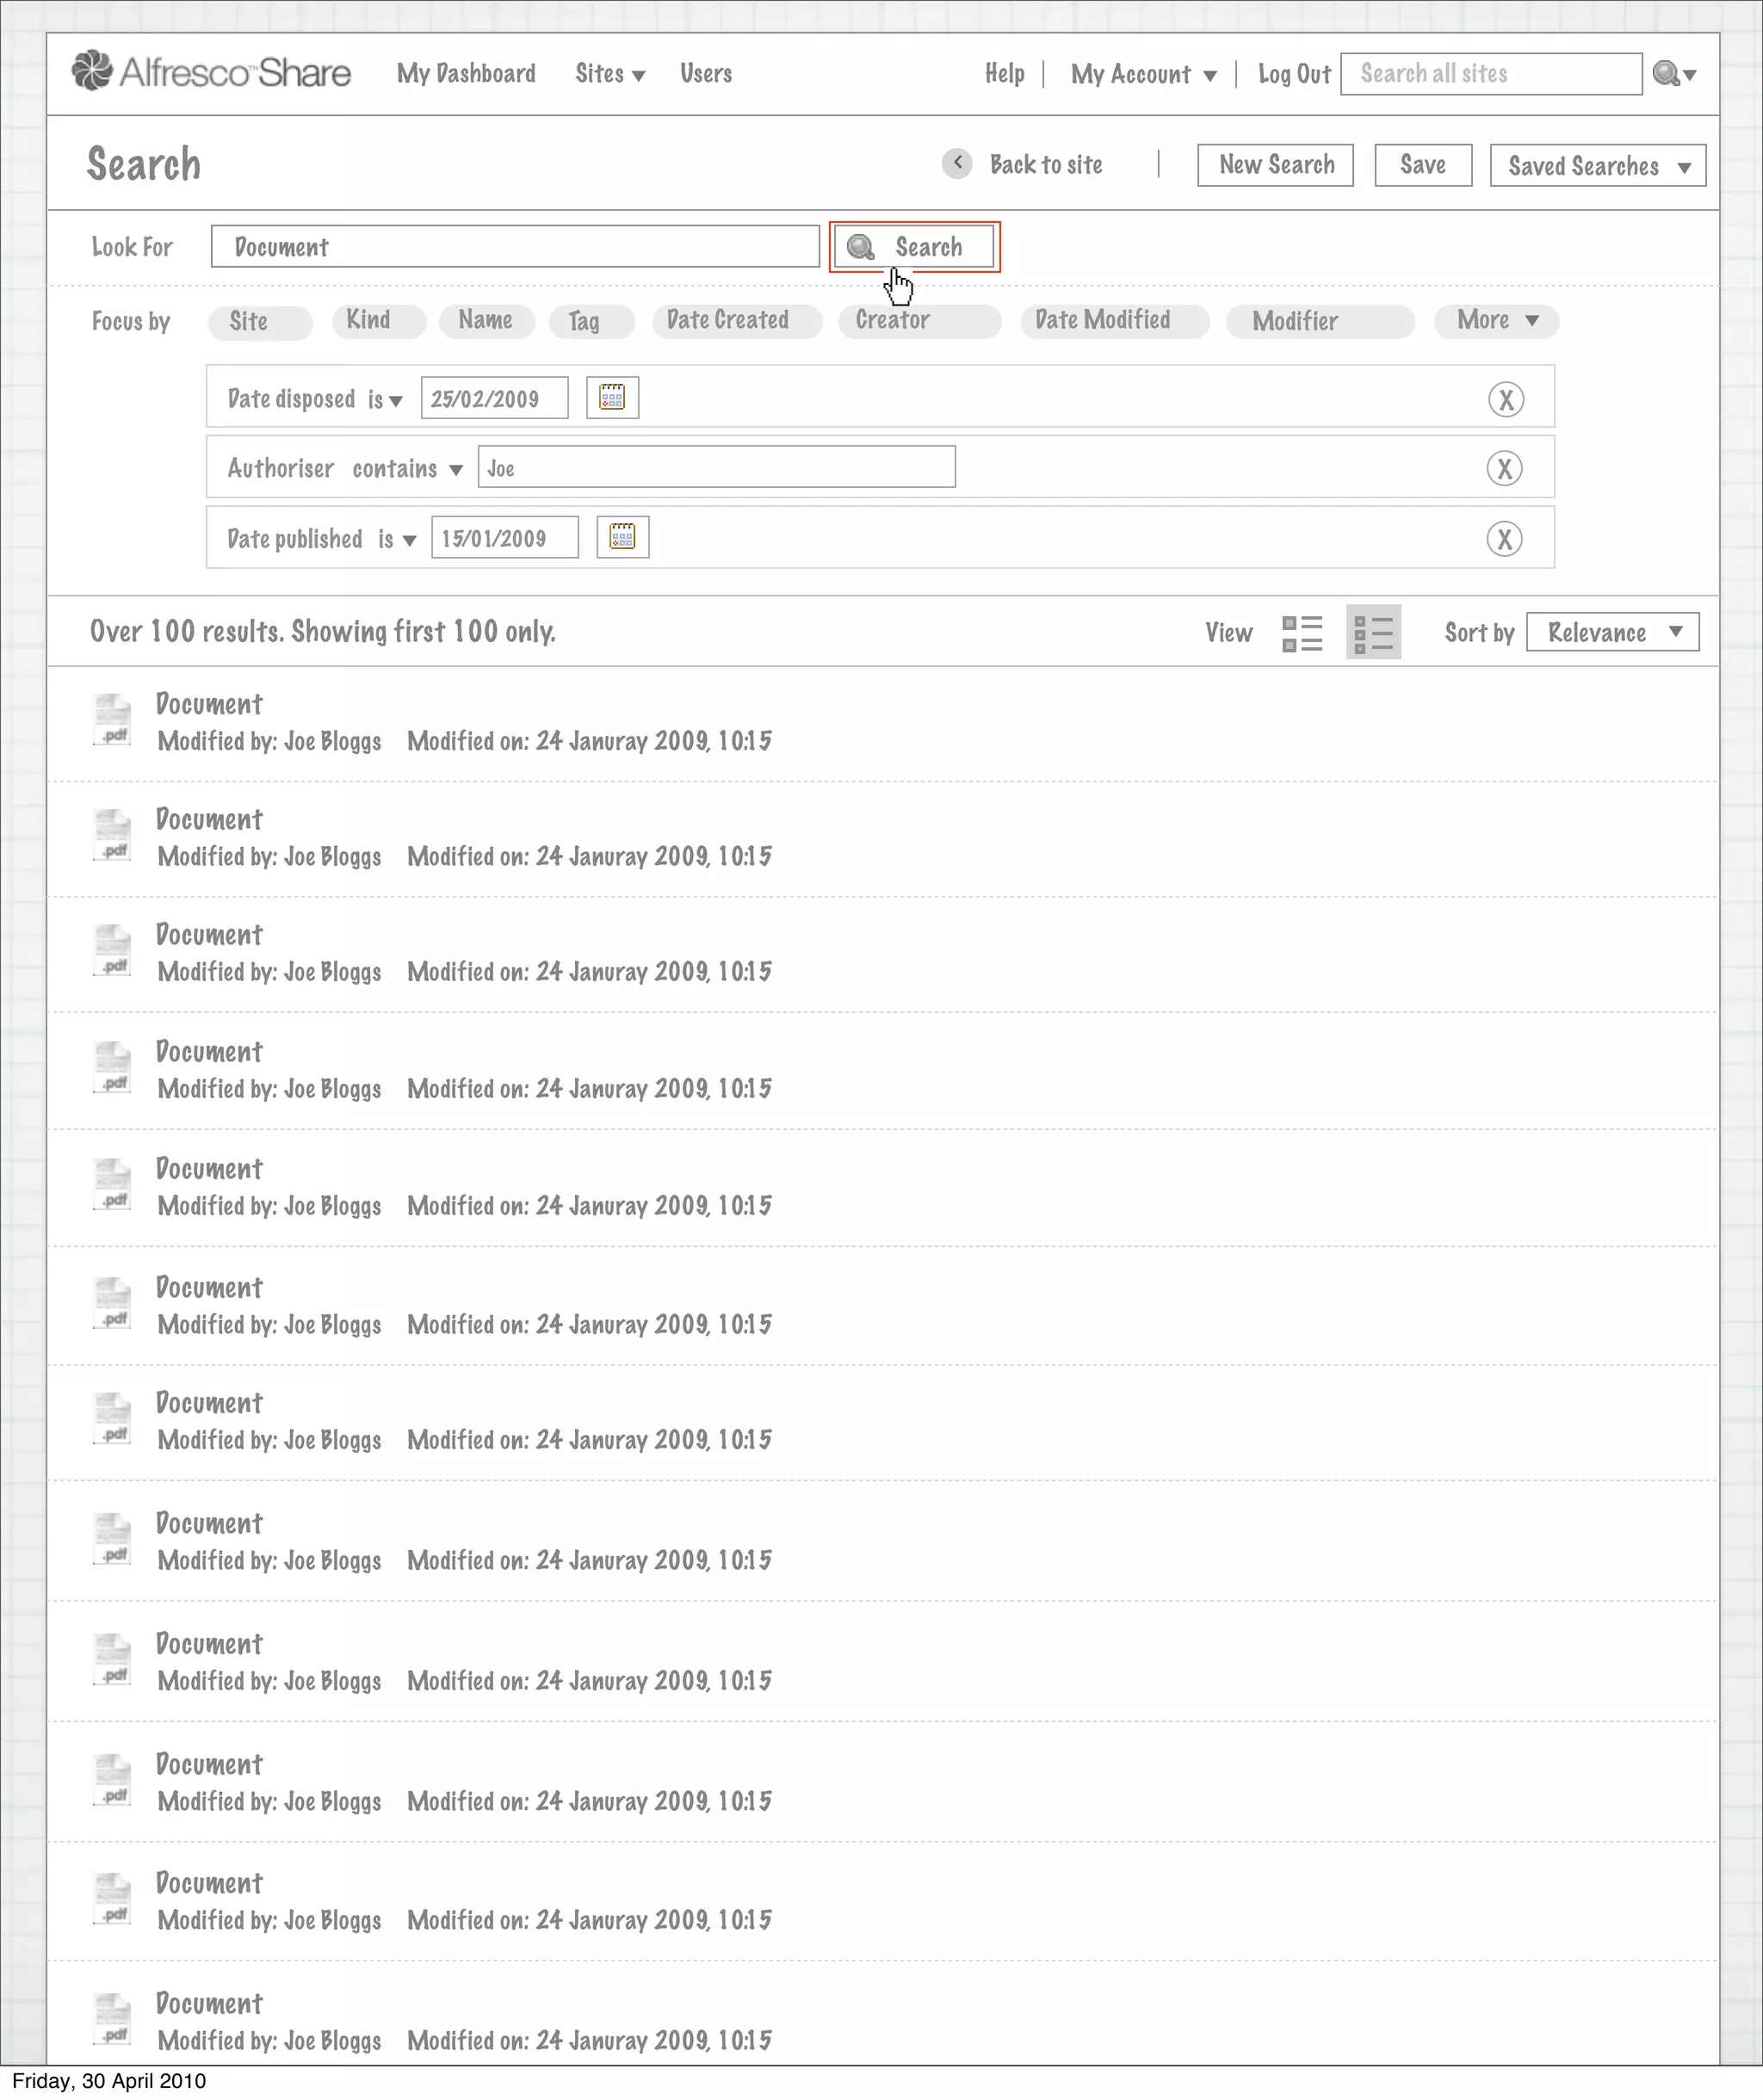Toggle the Kind focus filter
This screenshot has width=1763, height=2100.
pos(378,320)
